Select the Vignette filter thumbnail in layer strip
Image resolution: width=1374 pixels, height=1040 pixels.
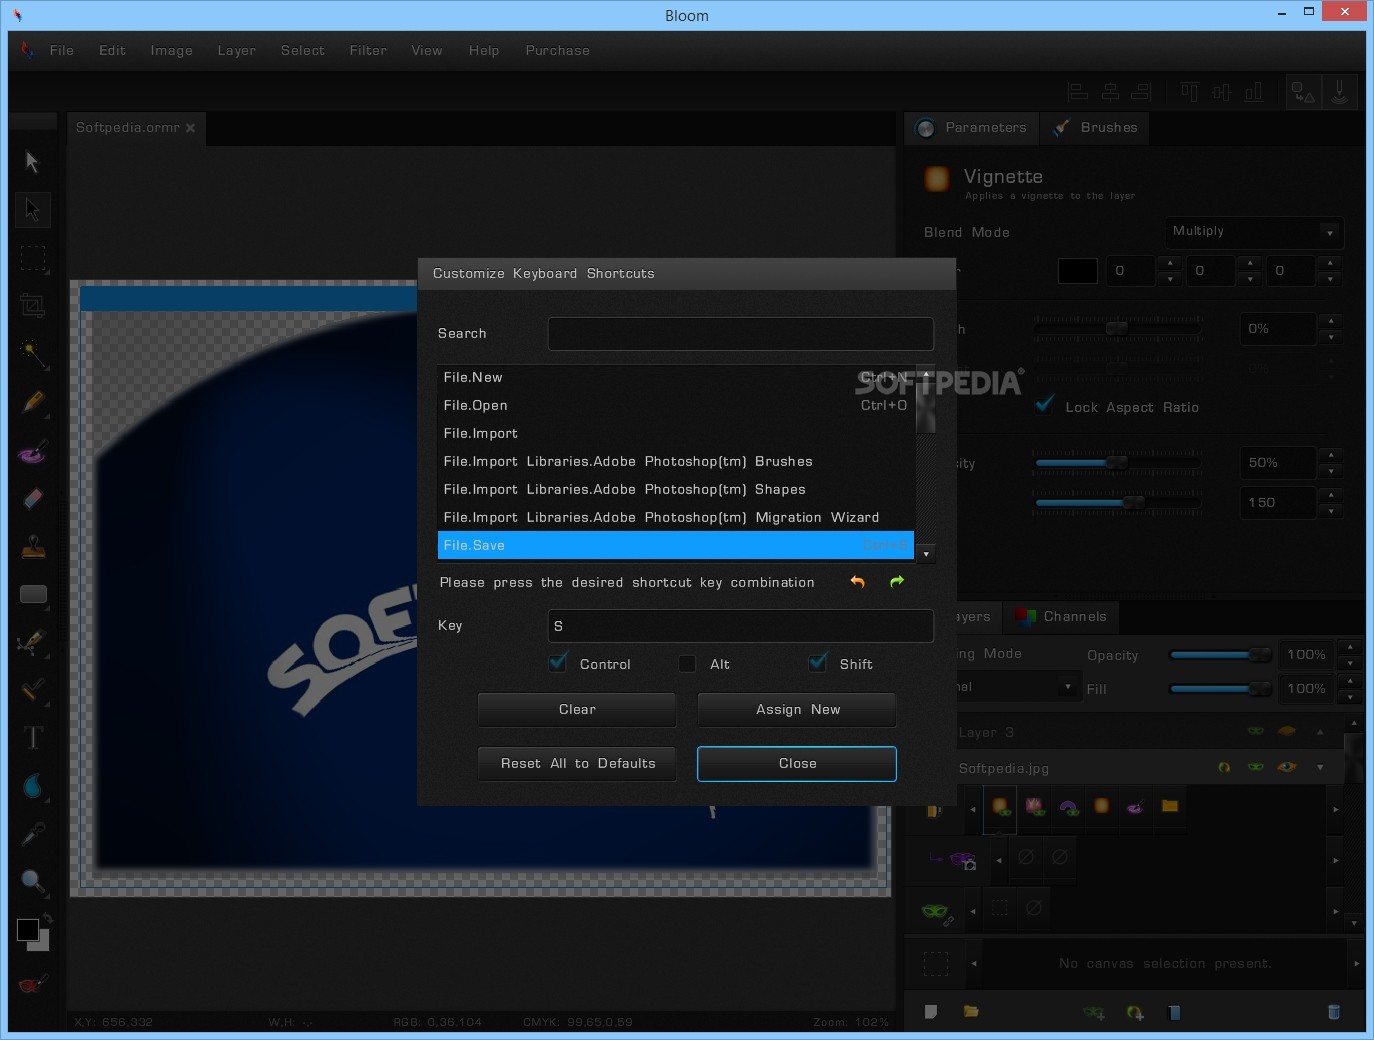coord(1000,807)
